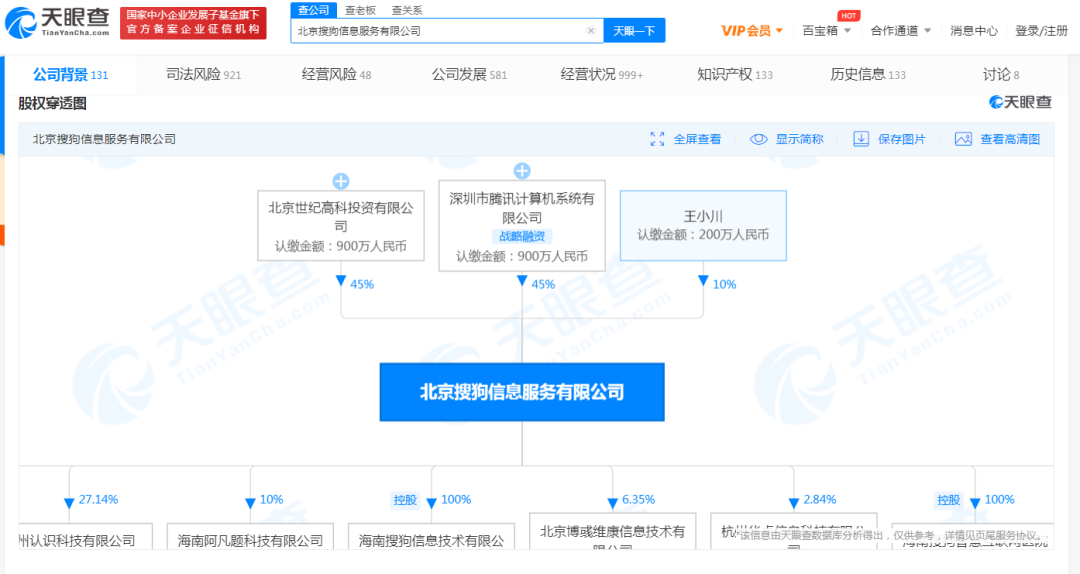Click the company name search input field

[441, 30]
